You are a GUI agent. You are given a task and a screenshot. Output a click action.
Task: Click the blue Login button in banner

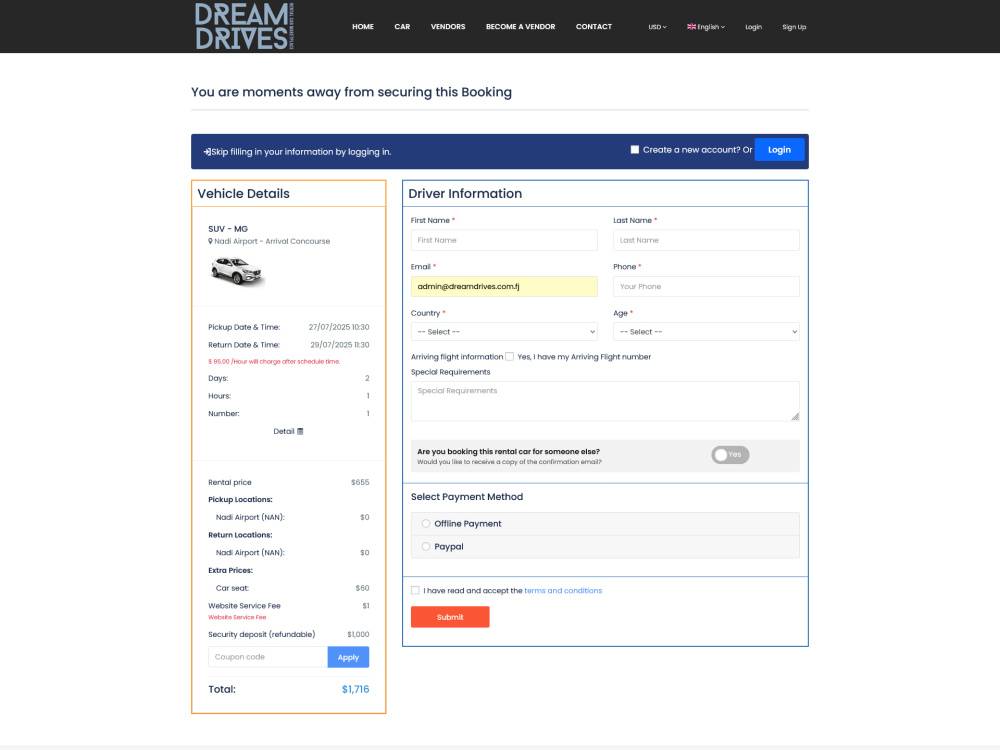coord(779,150)
